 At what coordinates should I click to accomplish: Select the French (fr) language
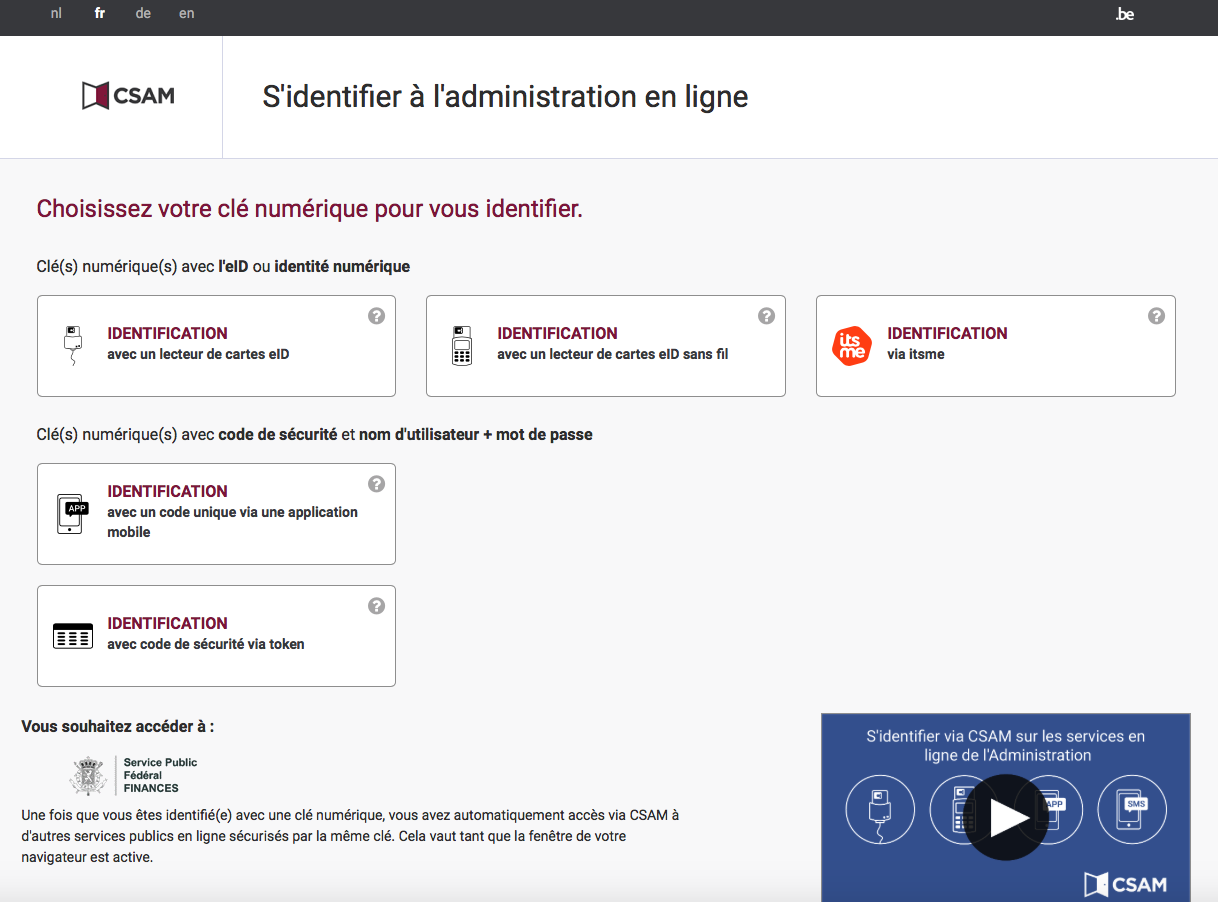(x=100, y=14)
